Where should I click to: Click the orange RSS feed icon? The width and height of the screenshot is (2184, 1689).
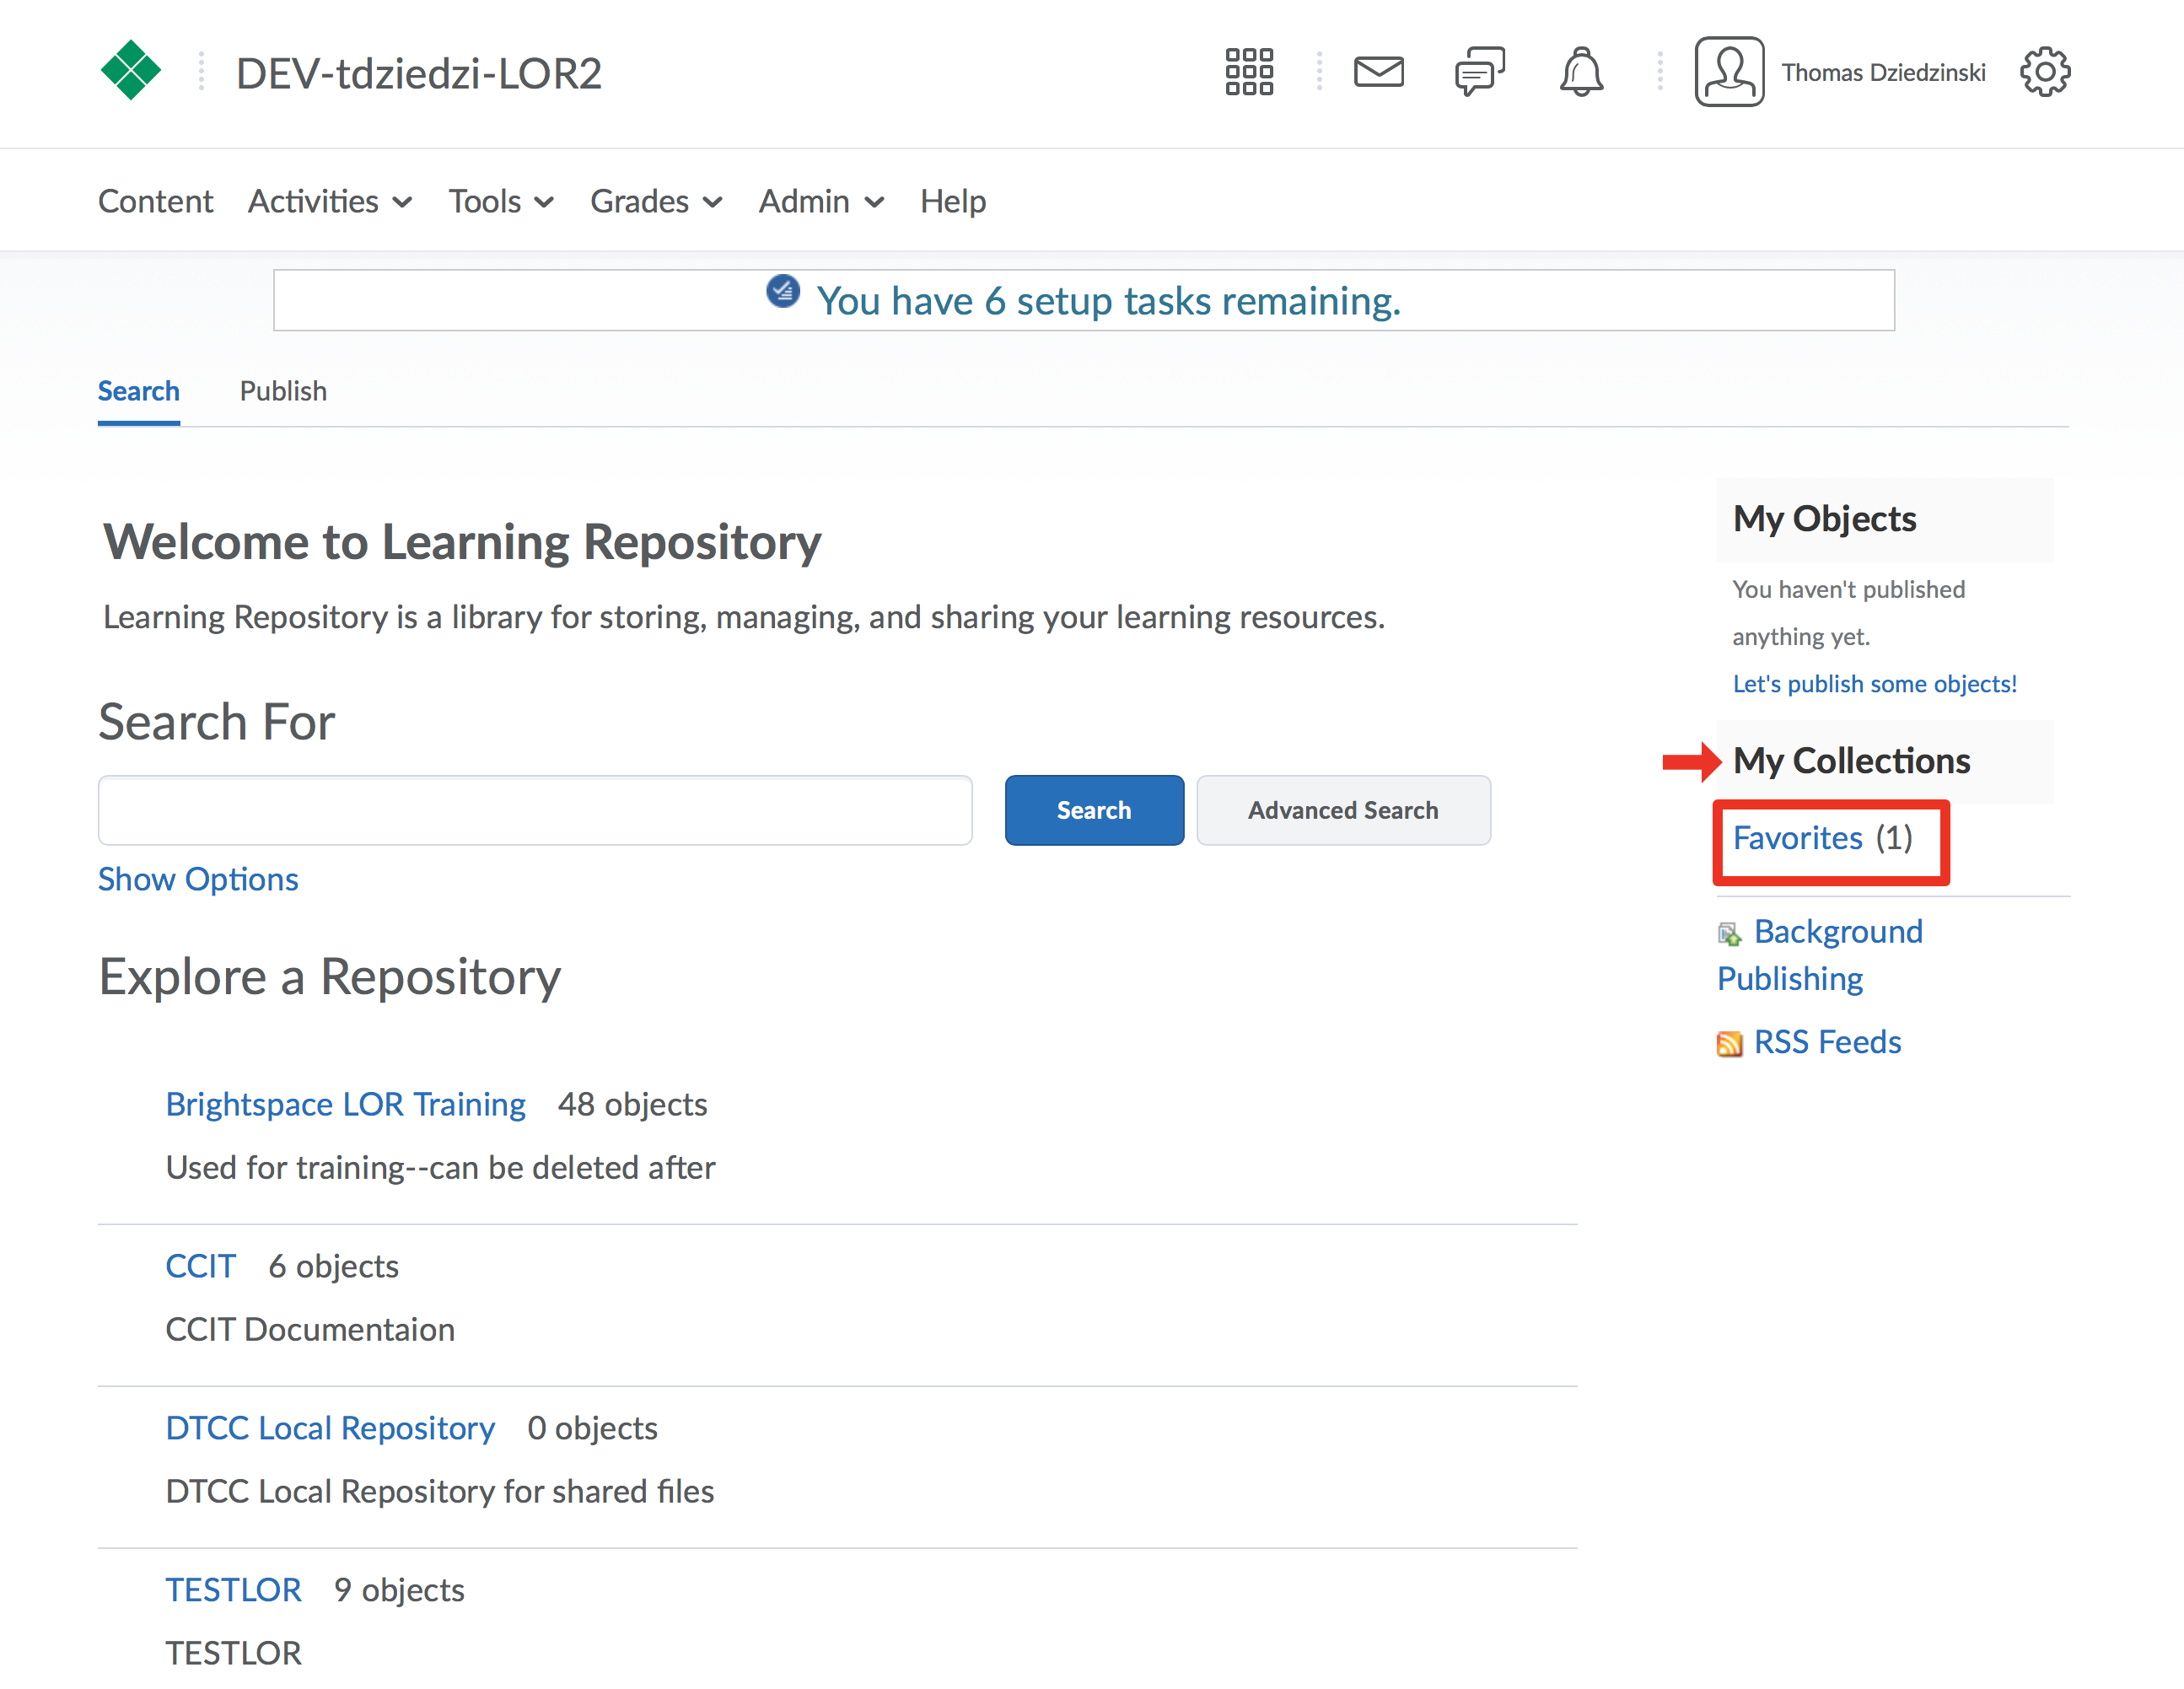click(x=1730, y=1044)
